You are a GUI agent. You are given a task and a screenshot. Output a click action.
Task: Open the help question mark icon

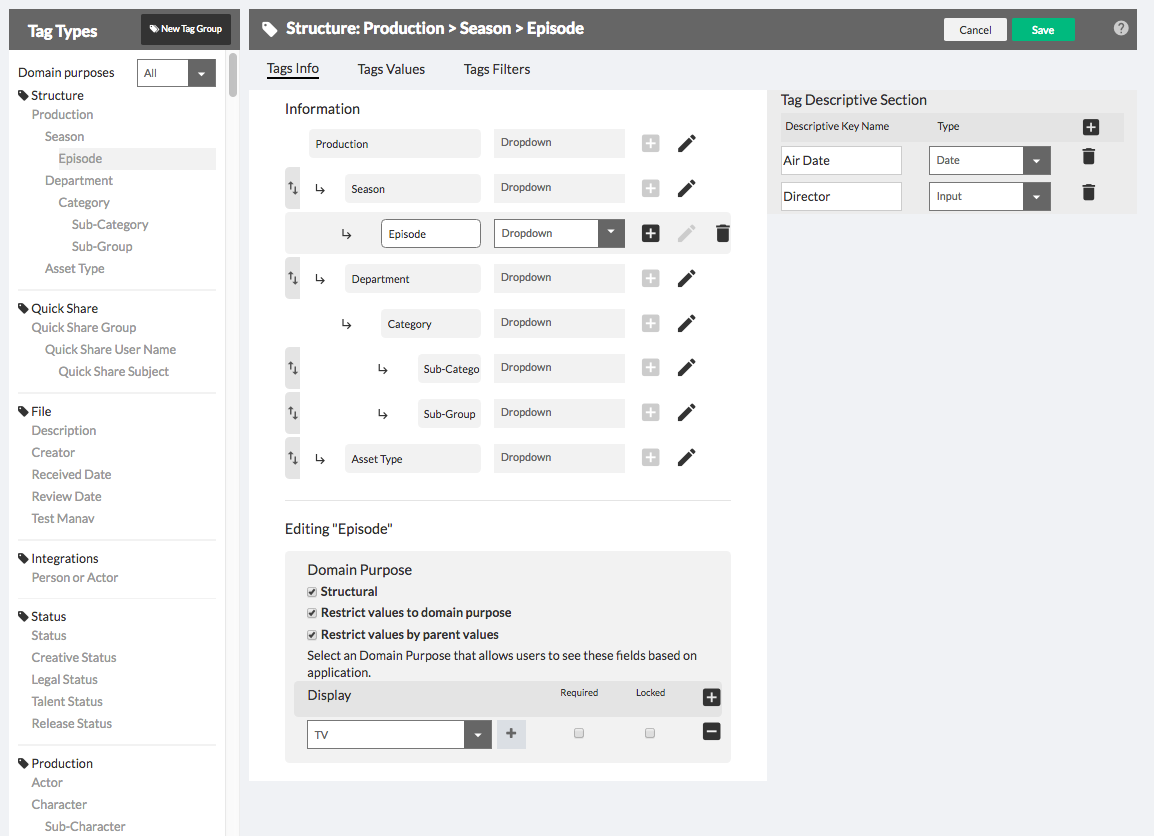pos(1121,28)
